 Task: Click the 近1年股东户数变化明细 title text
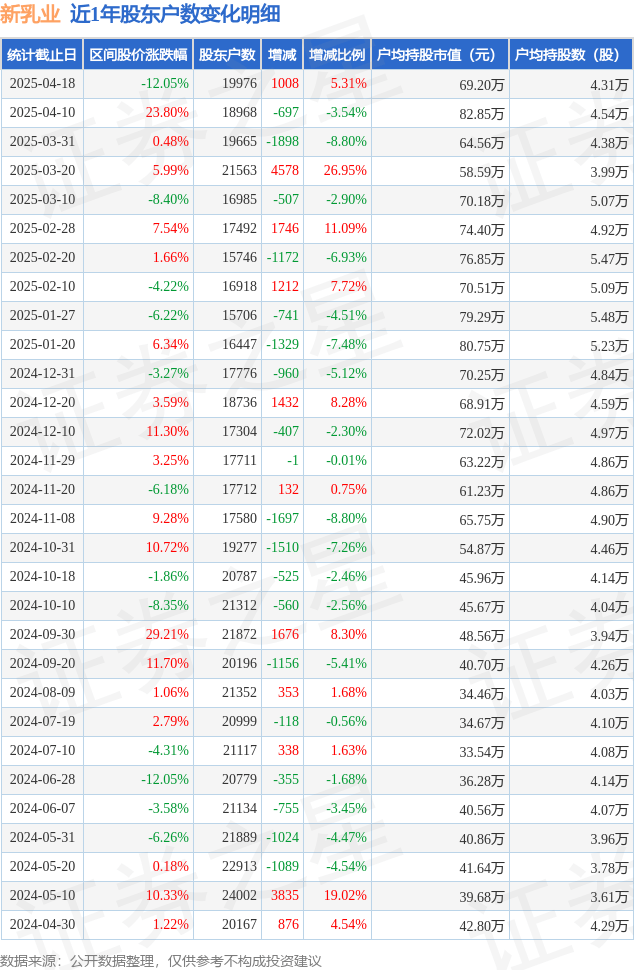[x=175, y=14]
